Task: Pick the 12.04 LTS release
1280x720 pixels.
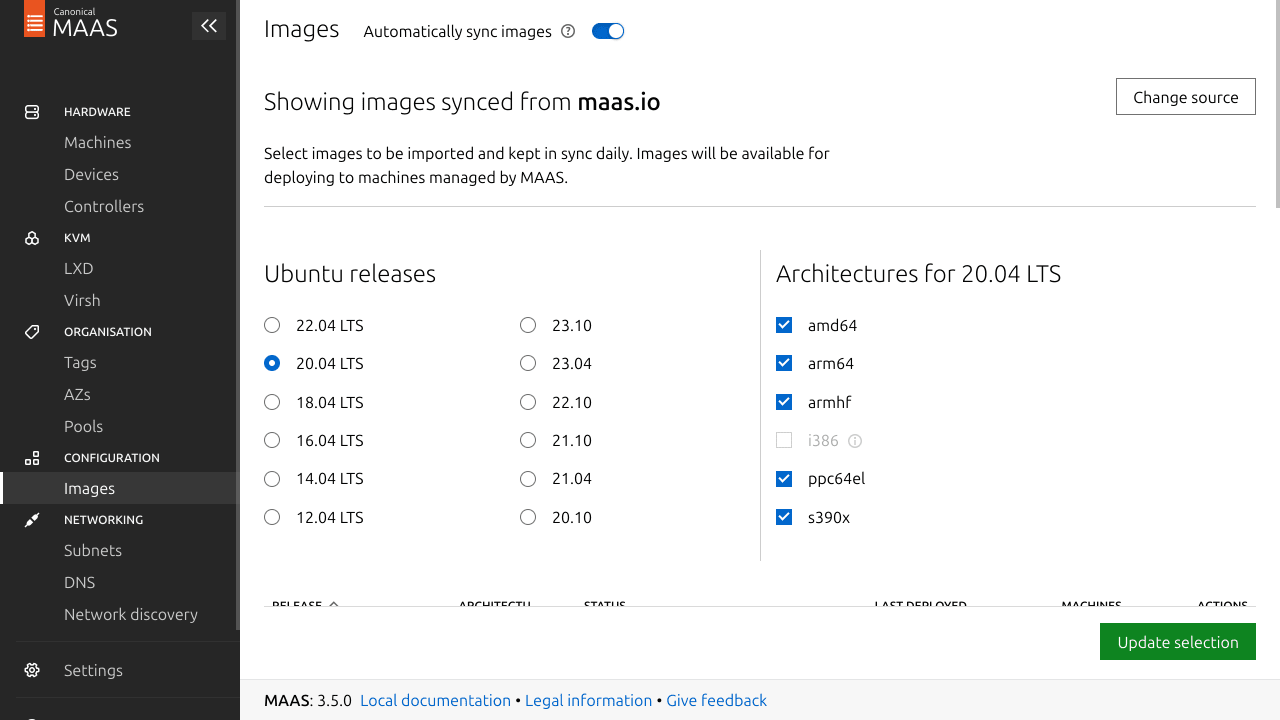Action: tap(272, 517)
